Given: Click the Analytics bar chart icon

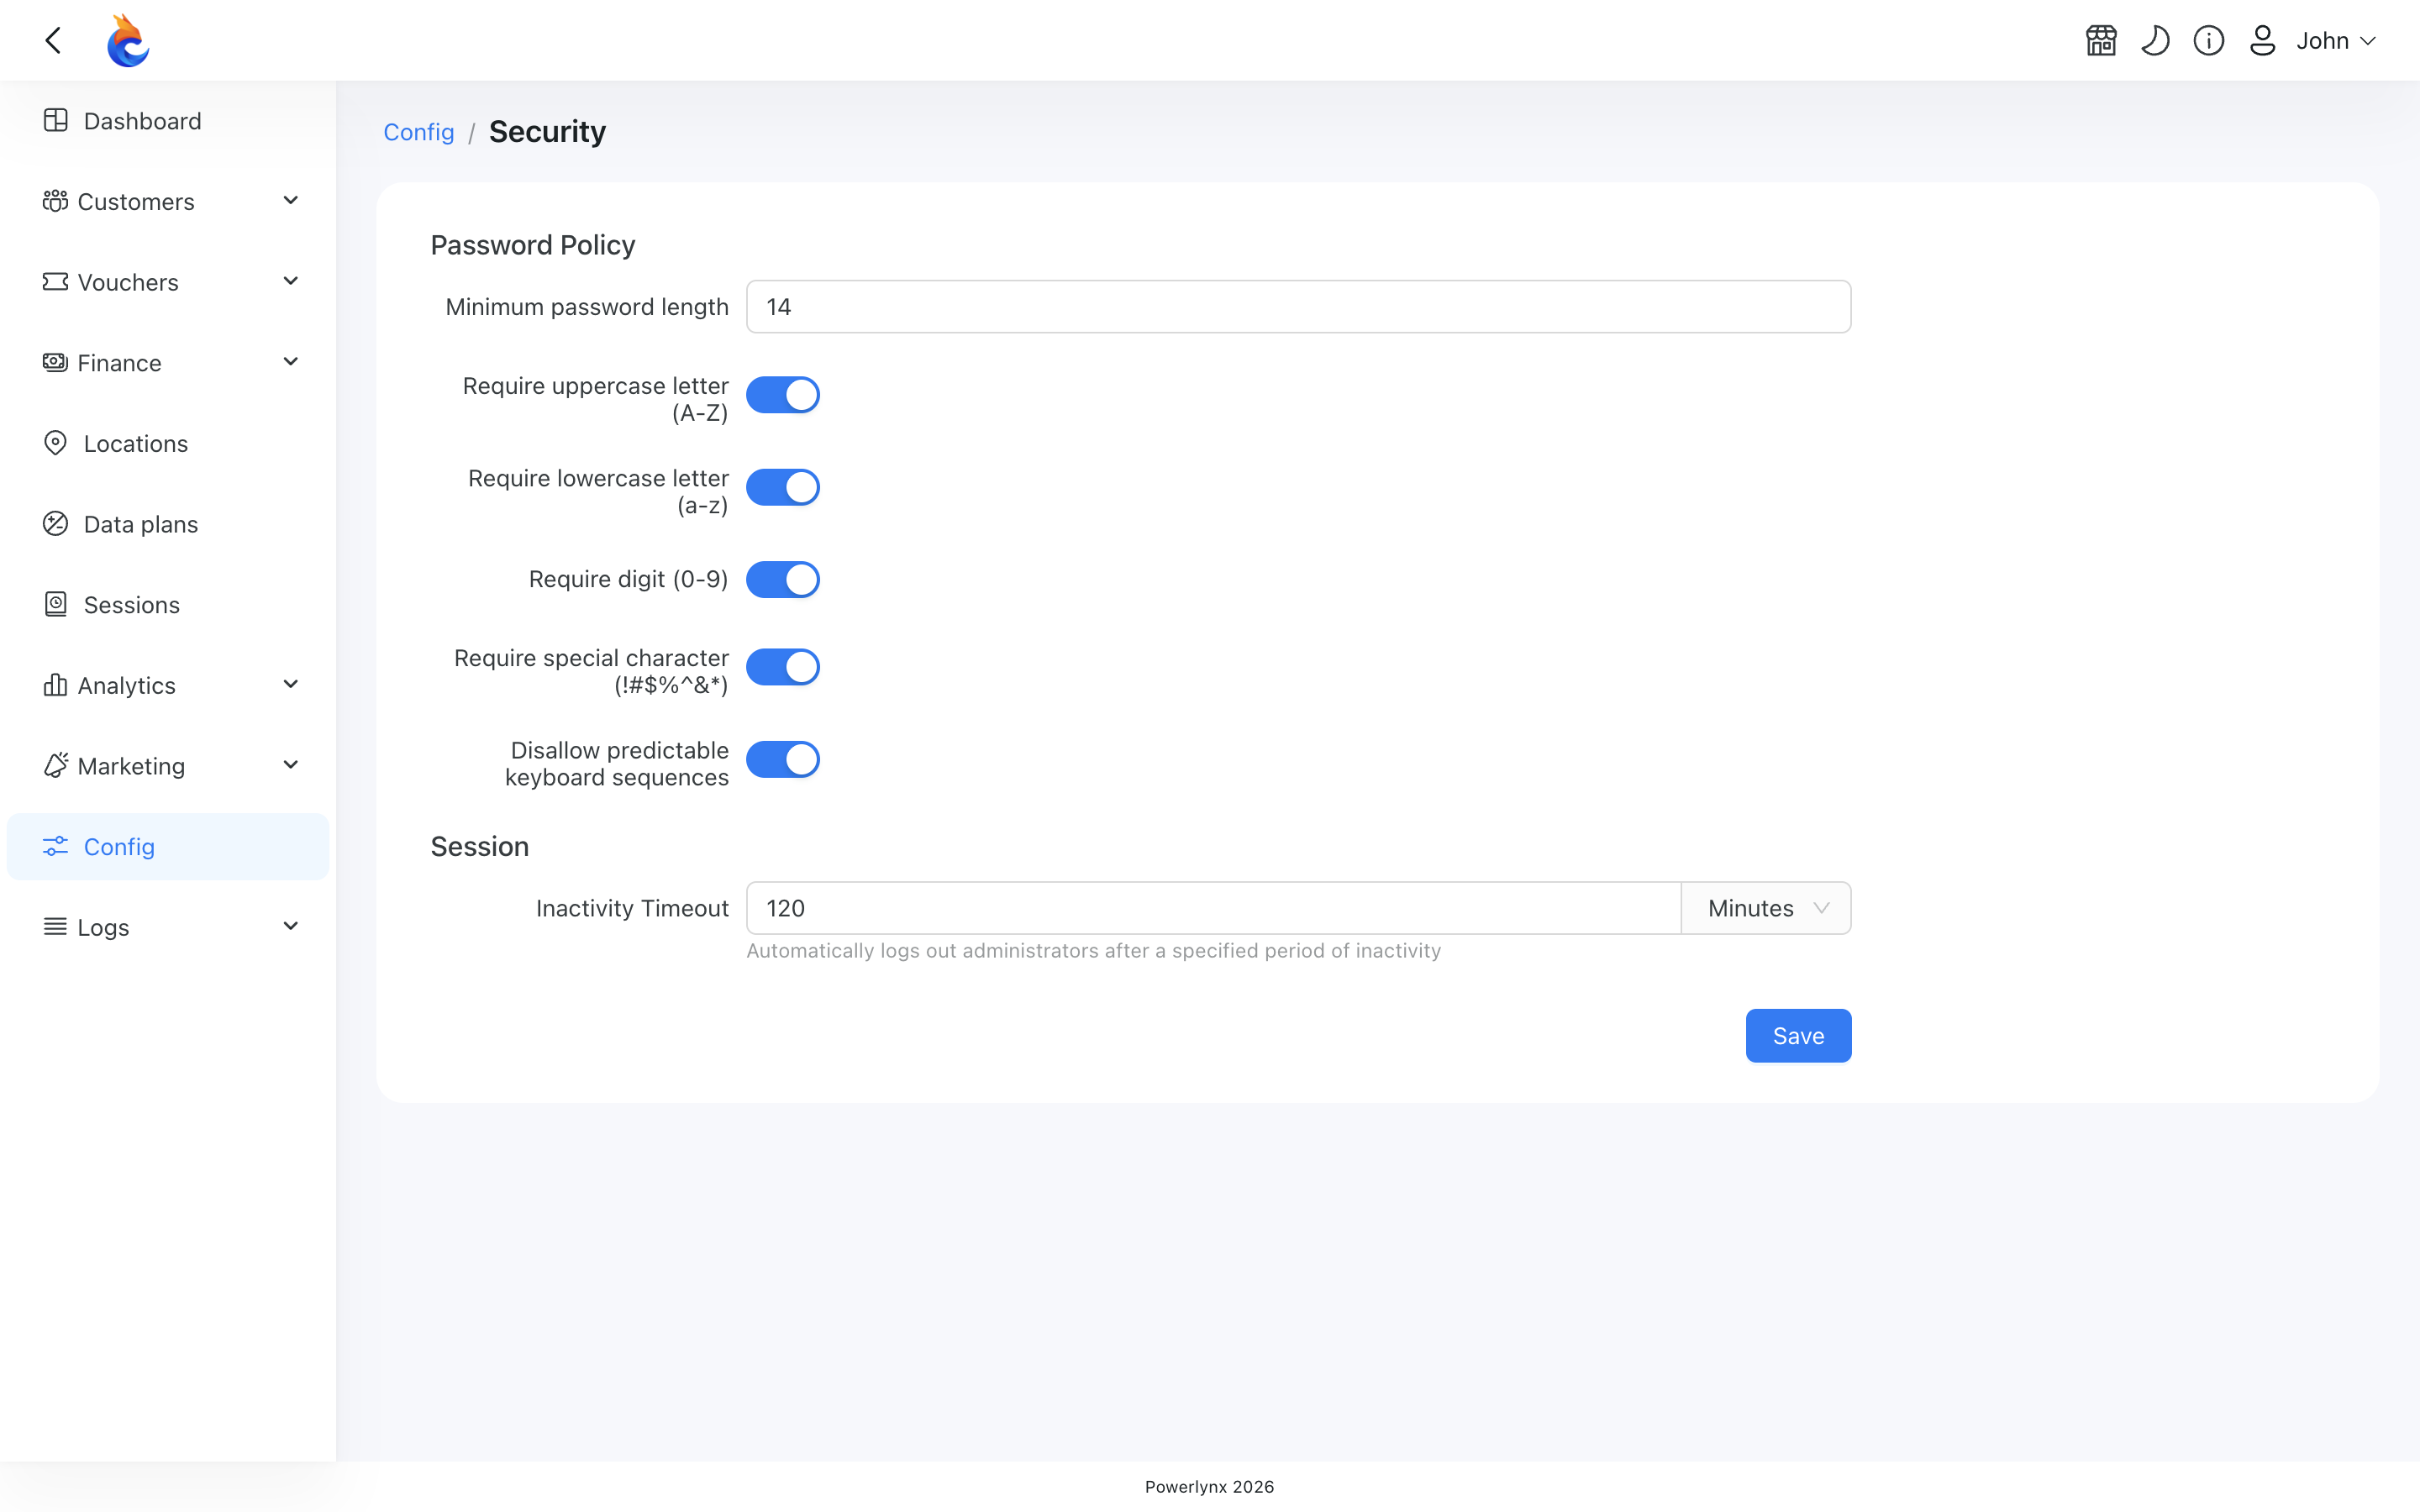Looking at the screenshot, I should click(56, 685).
